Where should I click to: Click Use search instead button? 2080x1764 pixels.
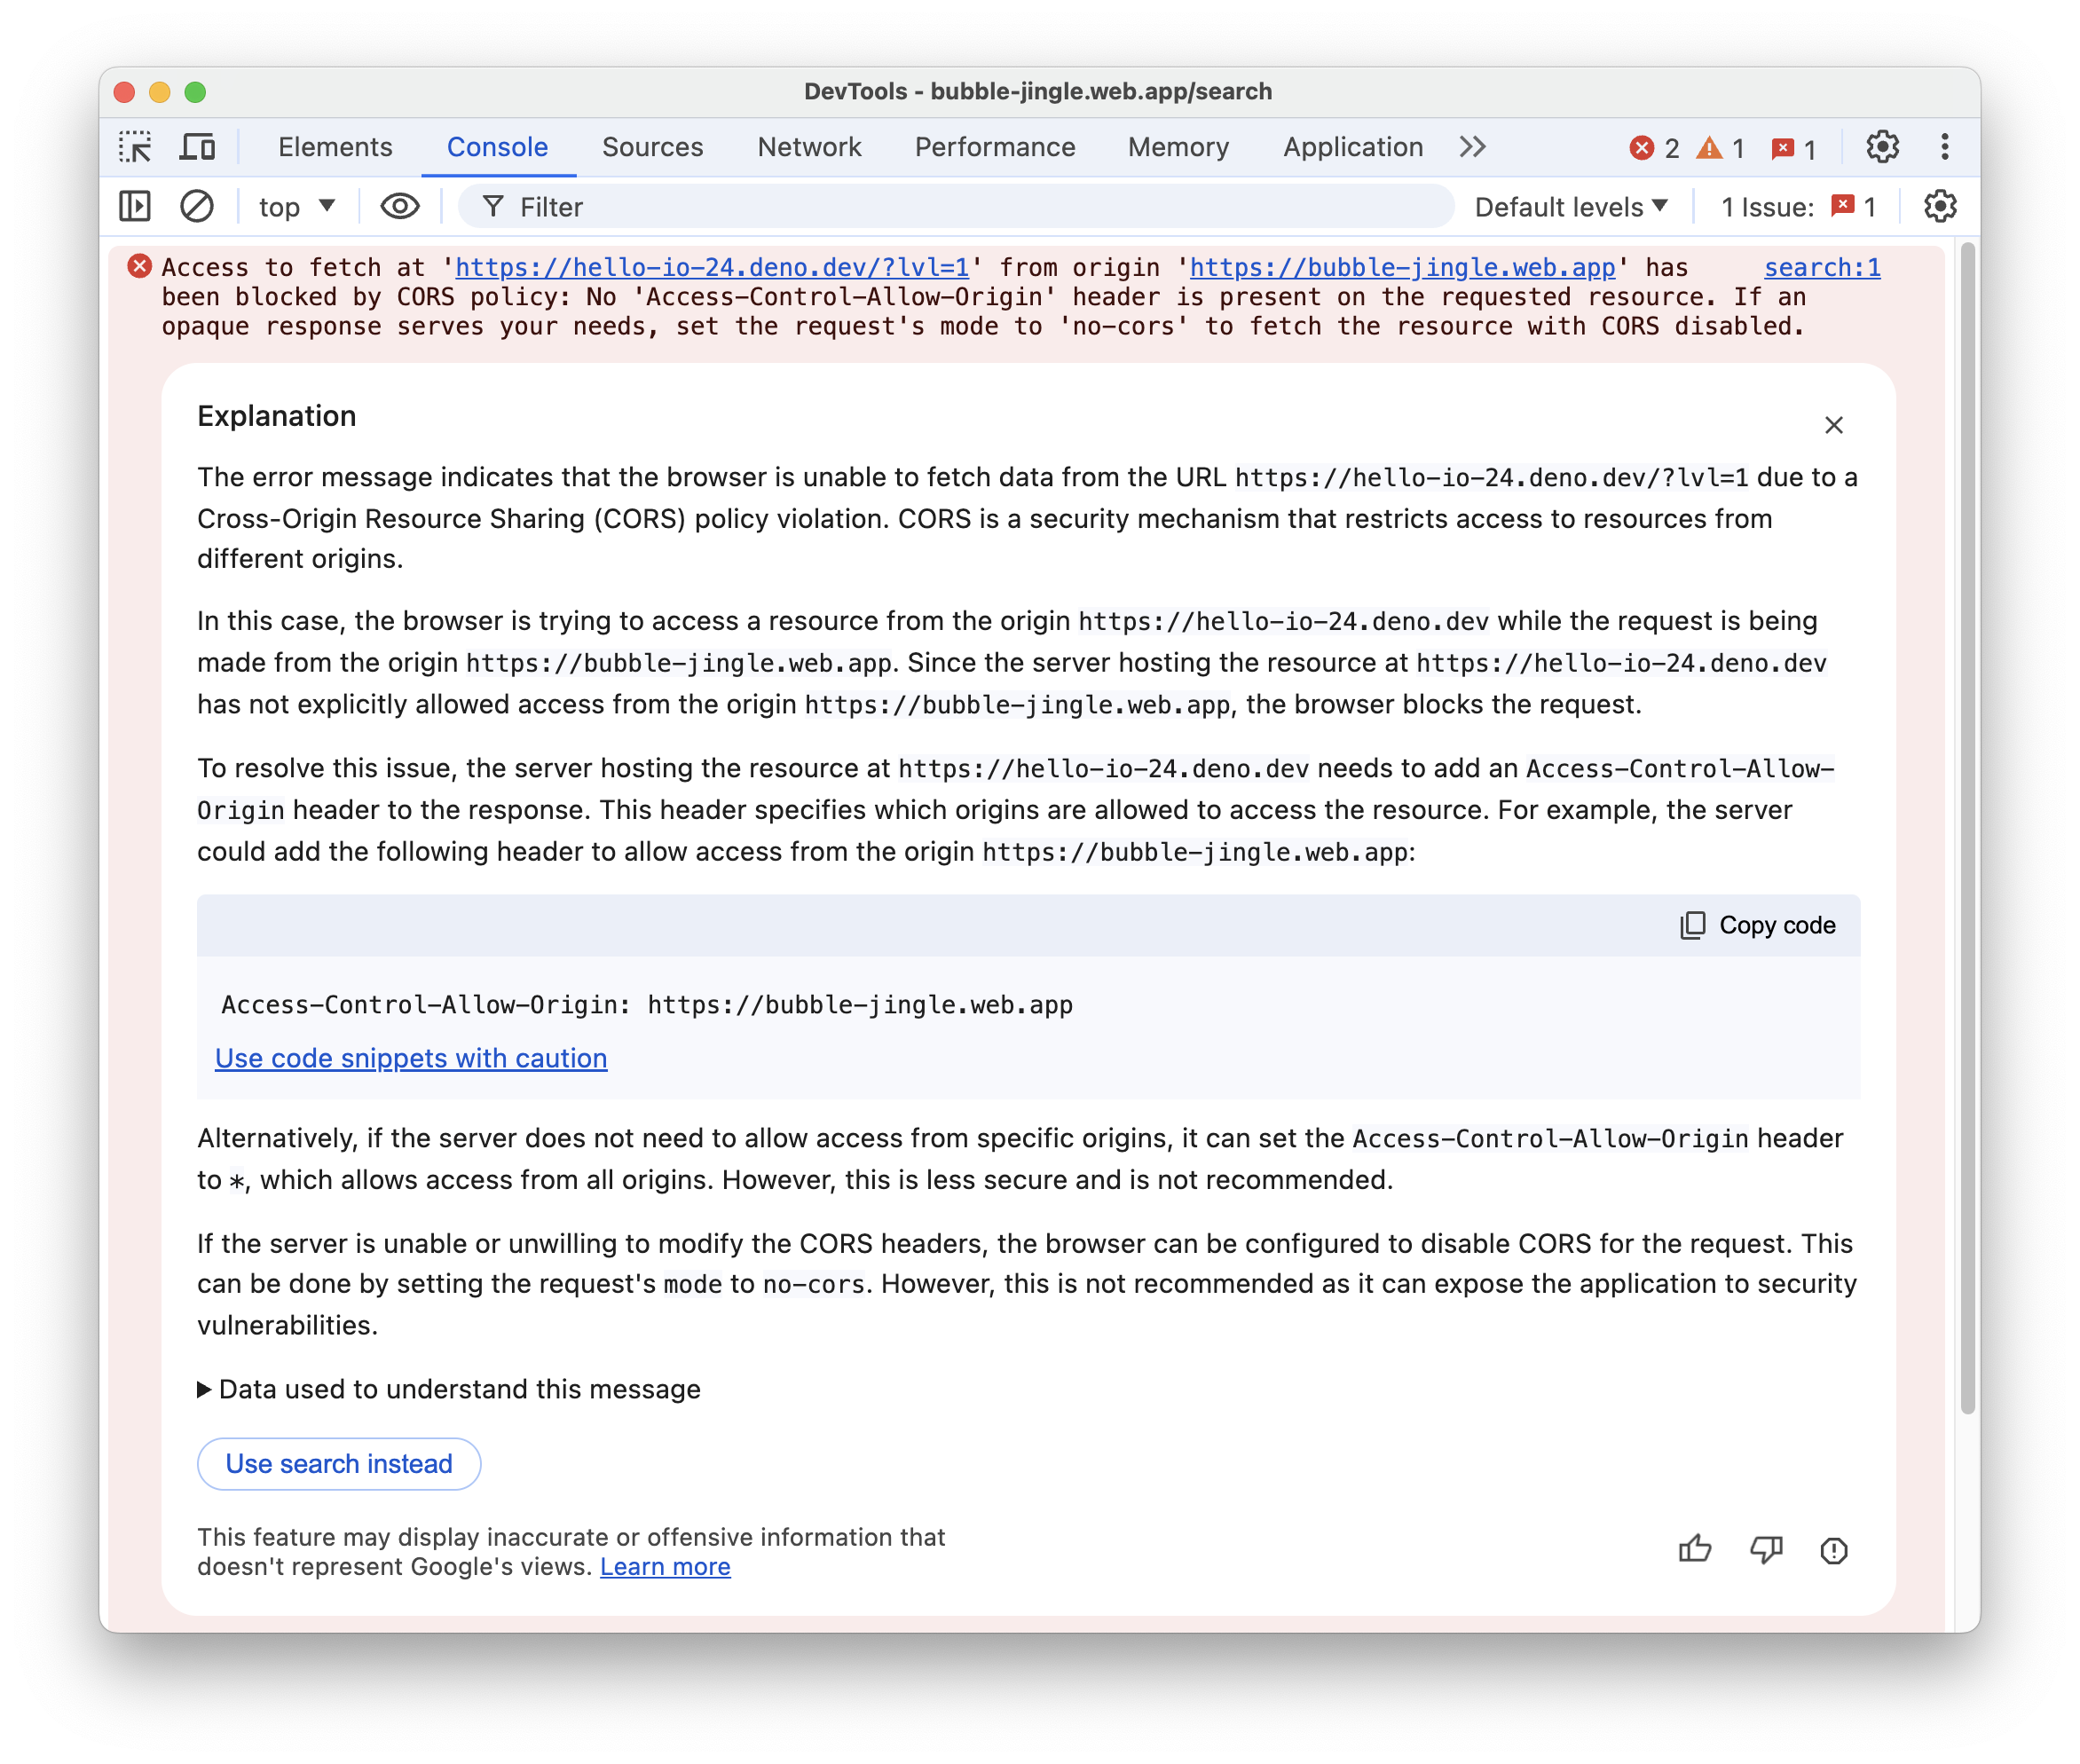point(337,1463)
